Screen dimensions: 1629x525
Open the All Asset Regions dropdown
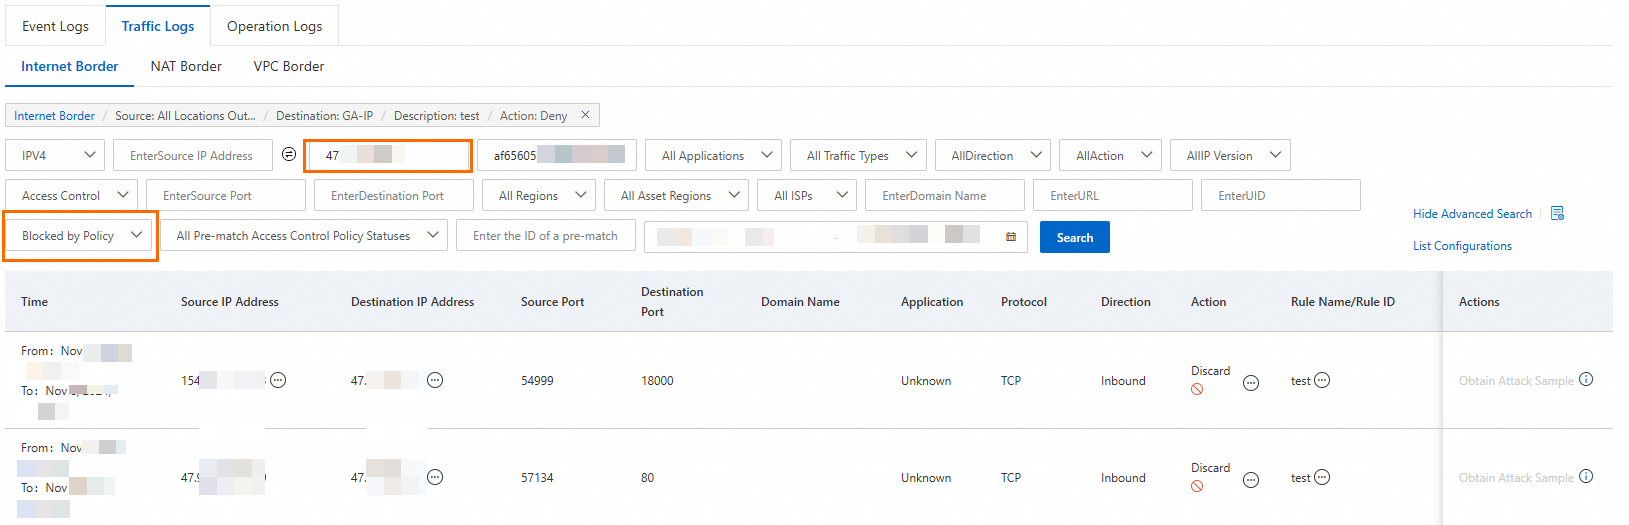click(676, 195)
